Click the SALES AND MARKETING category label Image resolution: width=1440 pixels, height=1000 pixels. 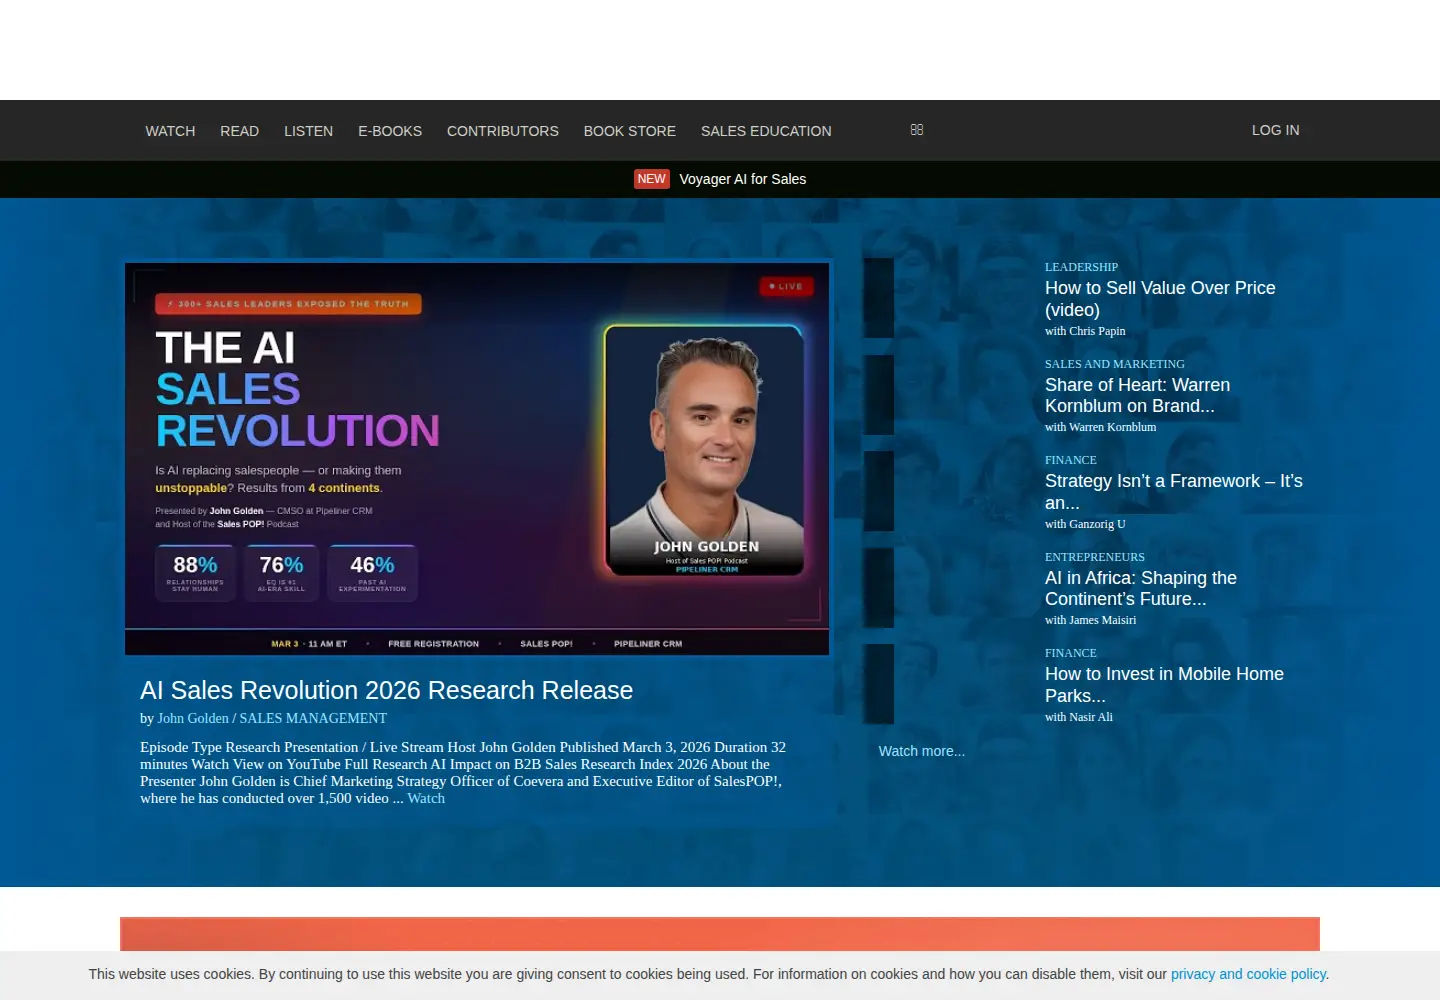1115,364
